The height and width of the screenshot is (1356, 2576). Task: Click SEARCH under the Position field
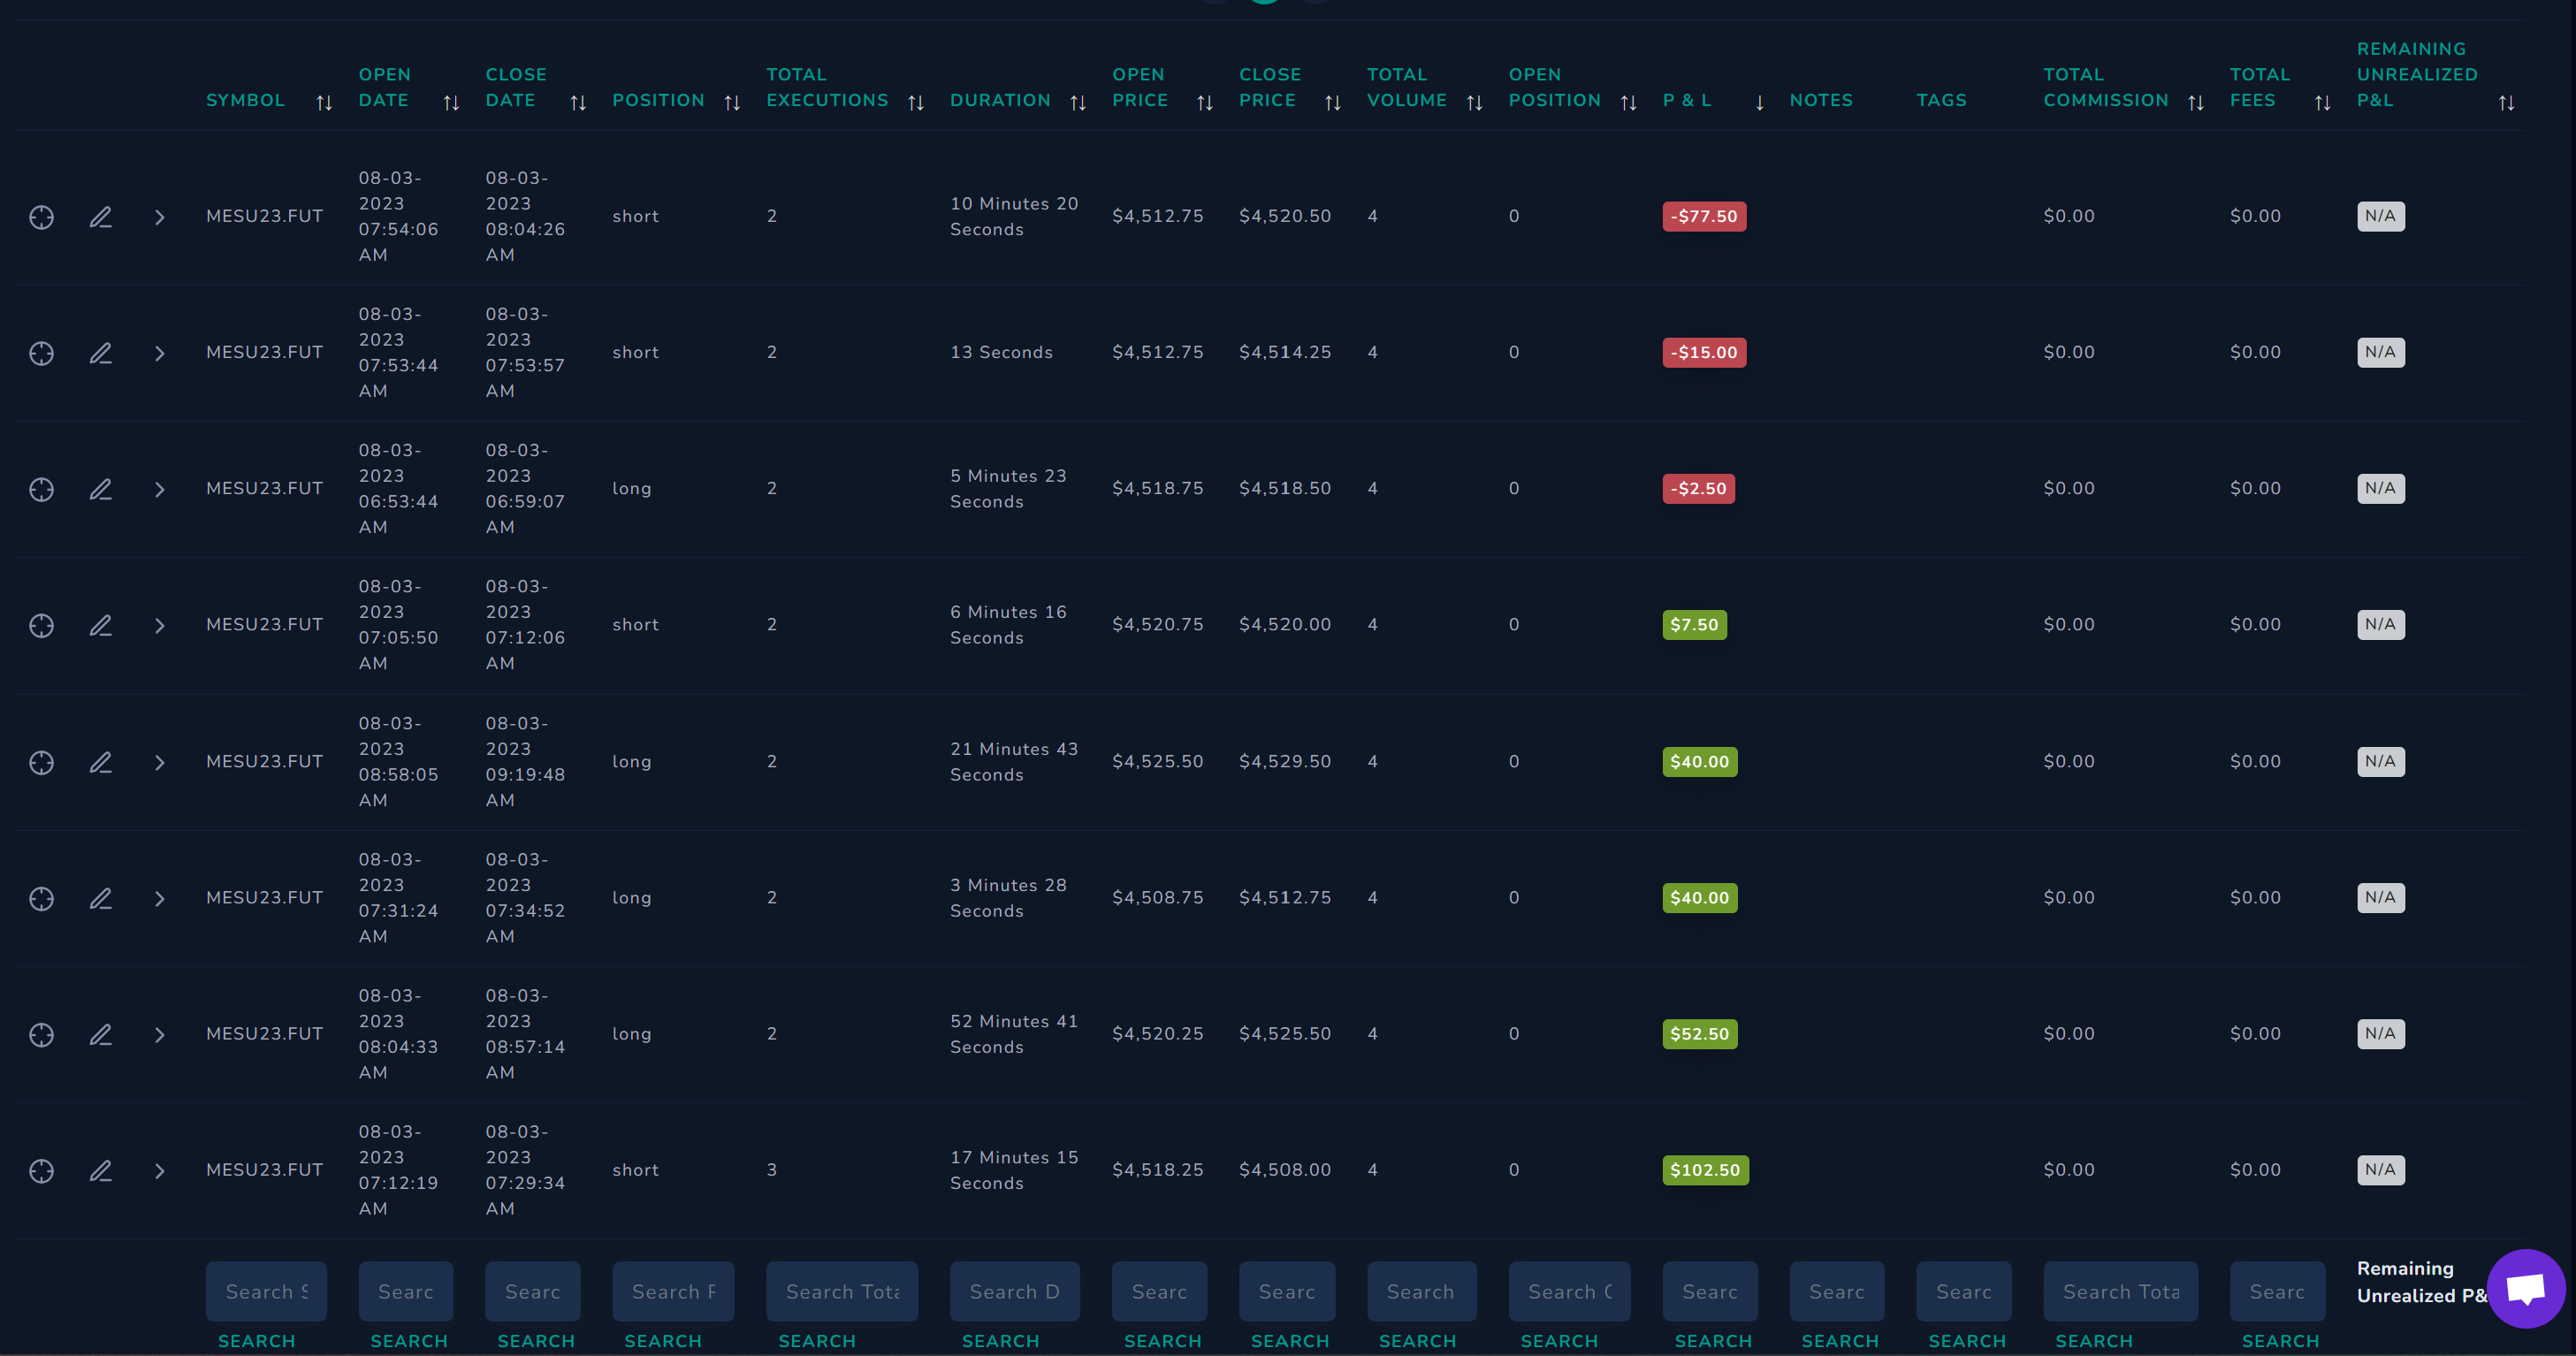(x=663, y=1341)
